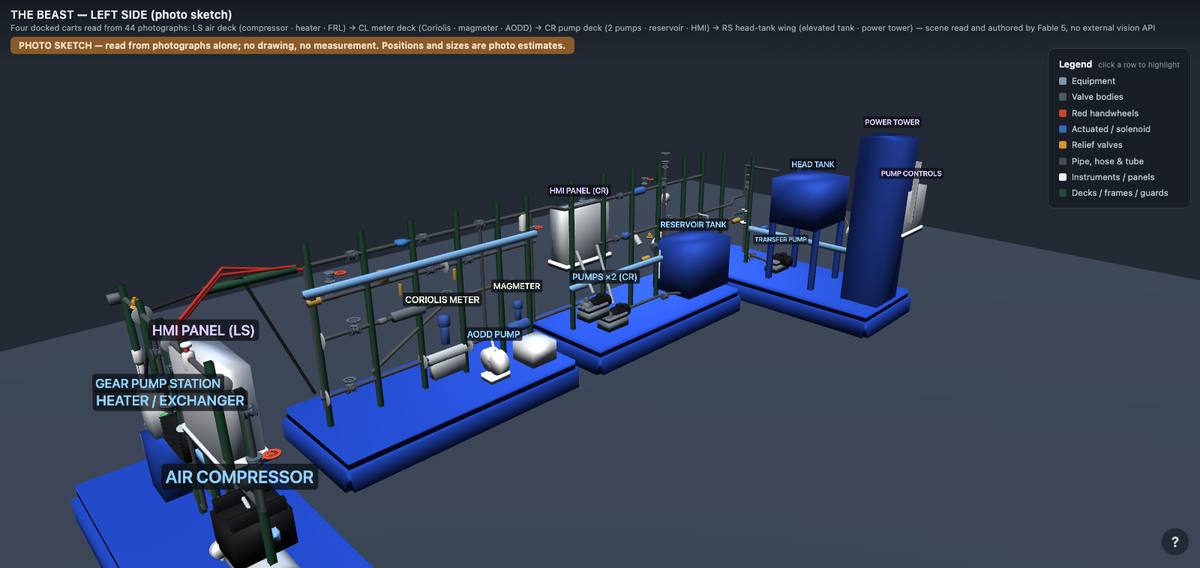Screen dimensions: 1200x568
Task: Highlight the Decks / frames / guards legend row
Action: click(x=1117, y=193)
